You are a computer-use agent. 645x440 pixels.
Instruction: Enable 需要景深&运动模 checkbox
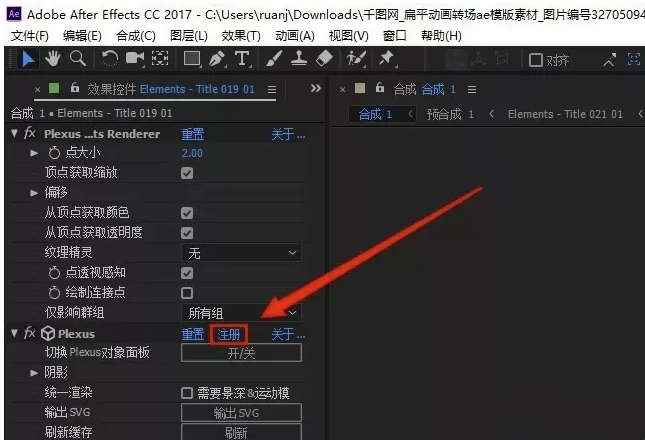point(187,393)
